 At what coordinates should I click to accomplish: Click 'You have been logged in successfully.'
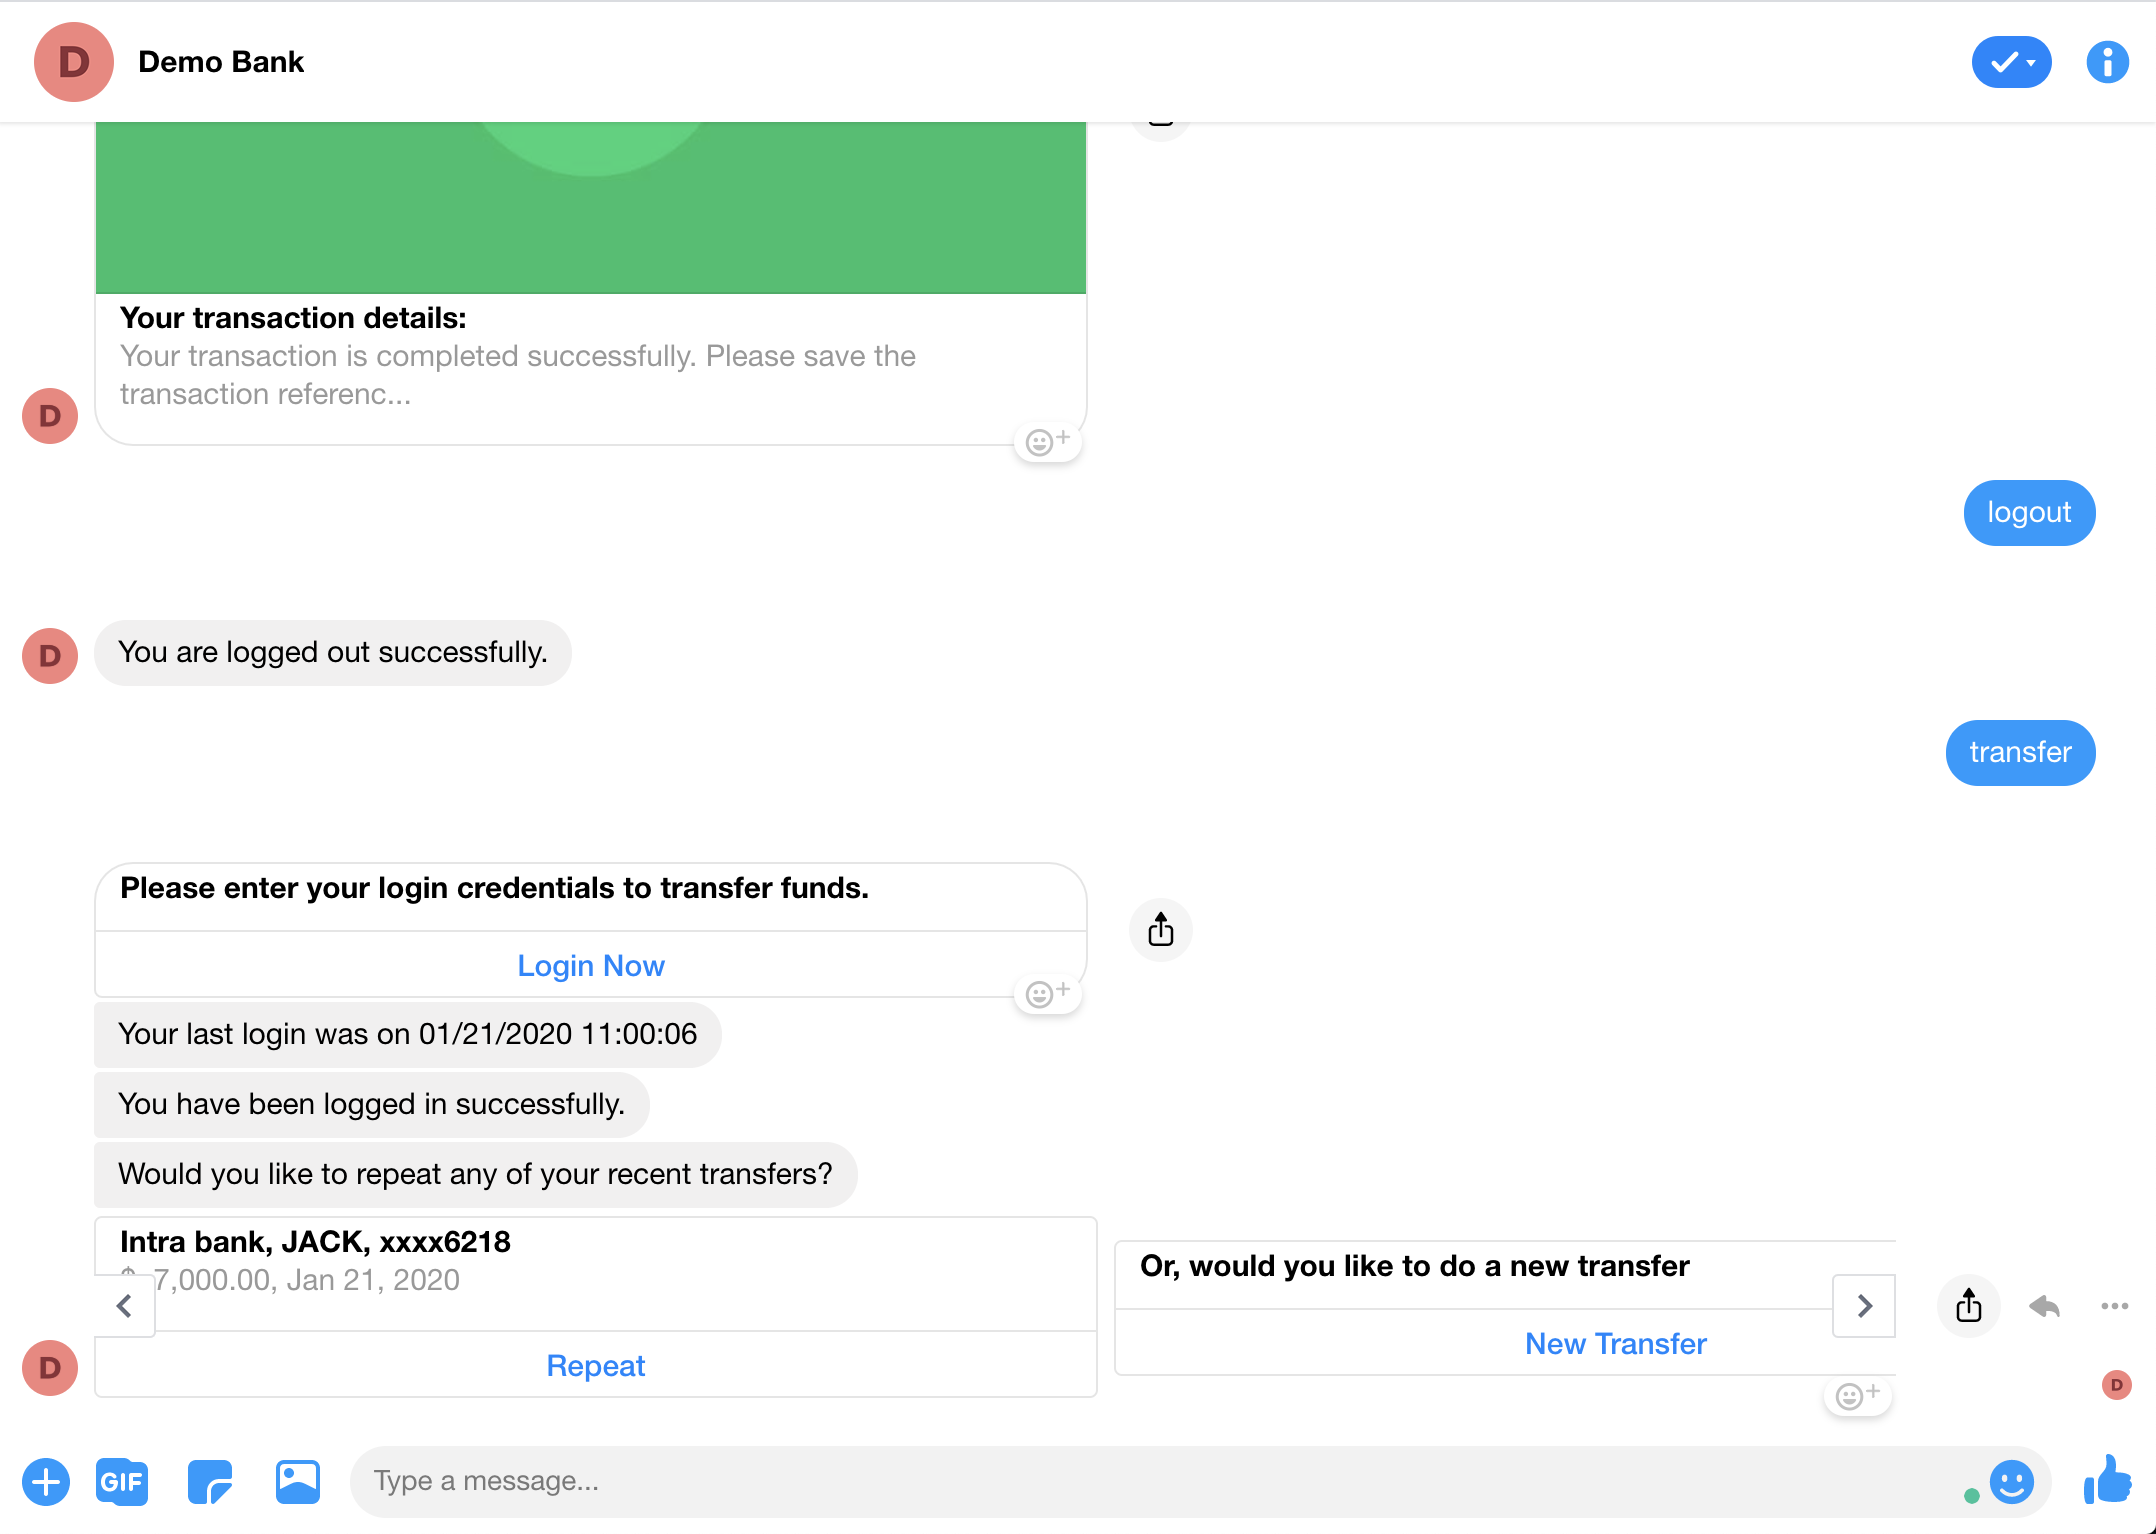click(372, 1105)
